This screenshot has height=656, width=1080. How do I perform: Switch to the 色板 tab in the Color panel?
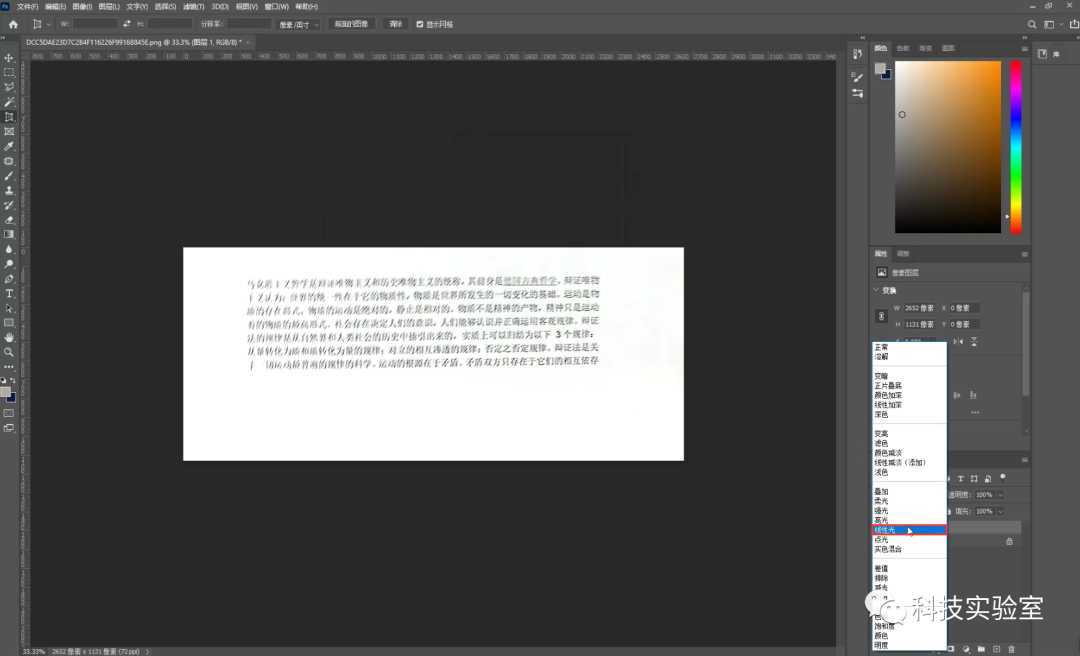[904, 48]
